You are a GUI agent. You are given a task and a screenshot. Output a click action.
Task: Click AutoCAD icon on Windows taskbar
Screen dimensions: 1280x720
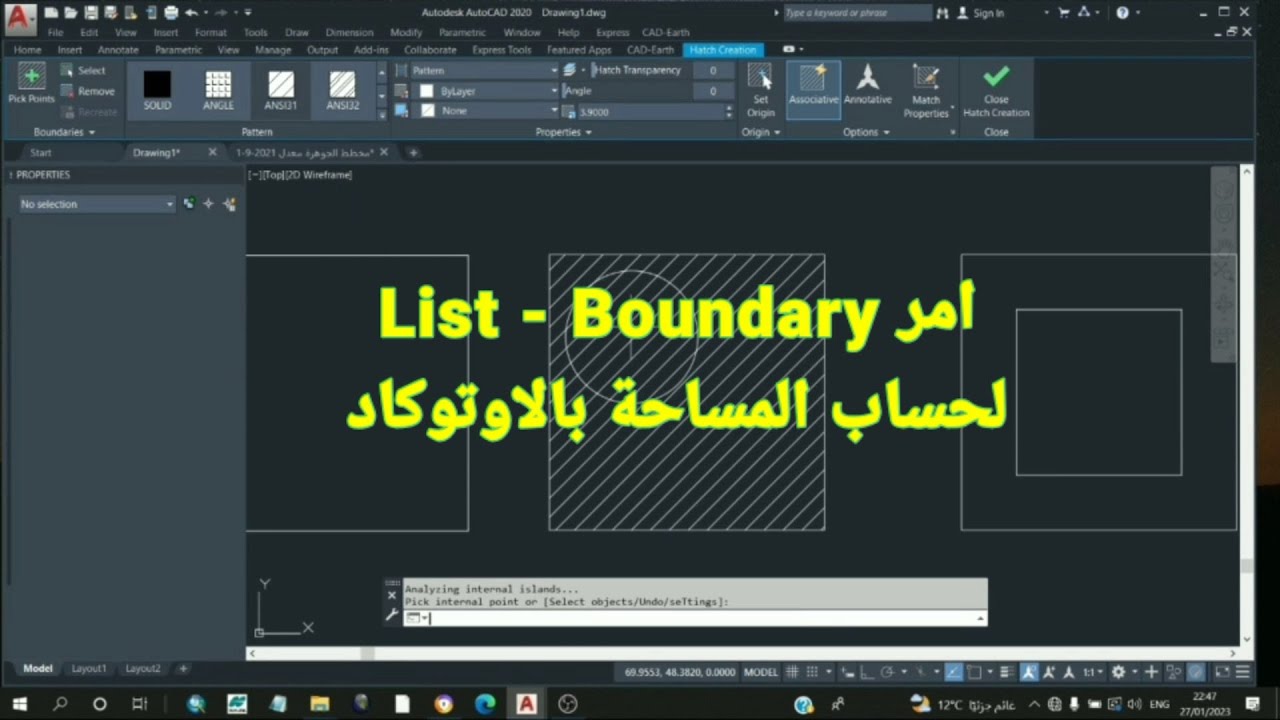(526, 704)
